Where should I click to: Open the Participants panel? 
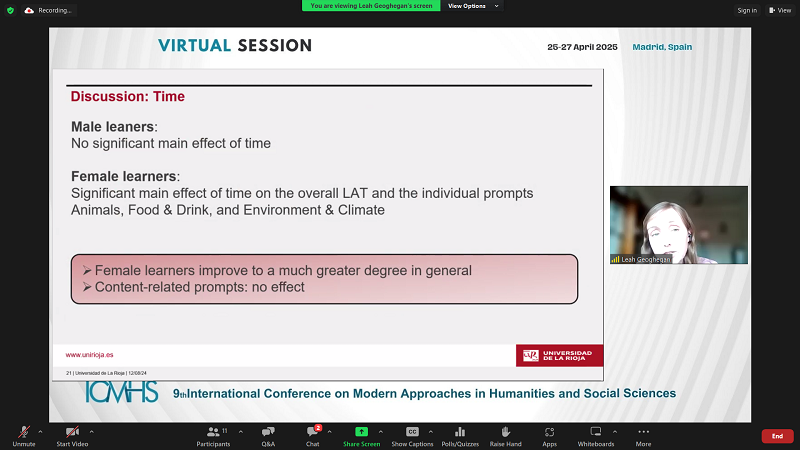click(x=213, y=435)
